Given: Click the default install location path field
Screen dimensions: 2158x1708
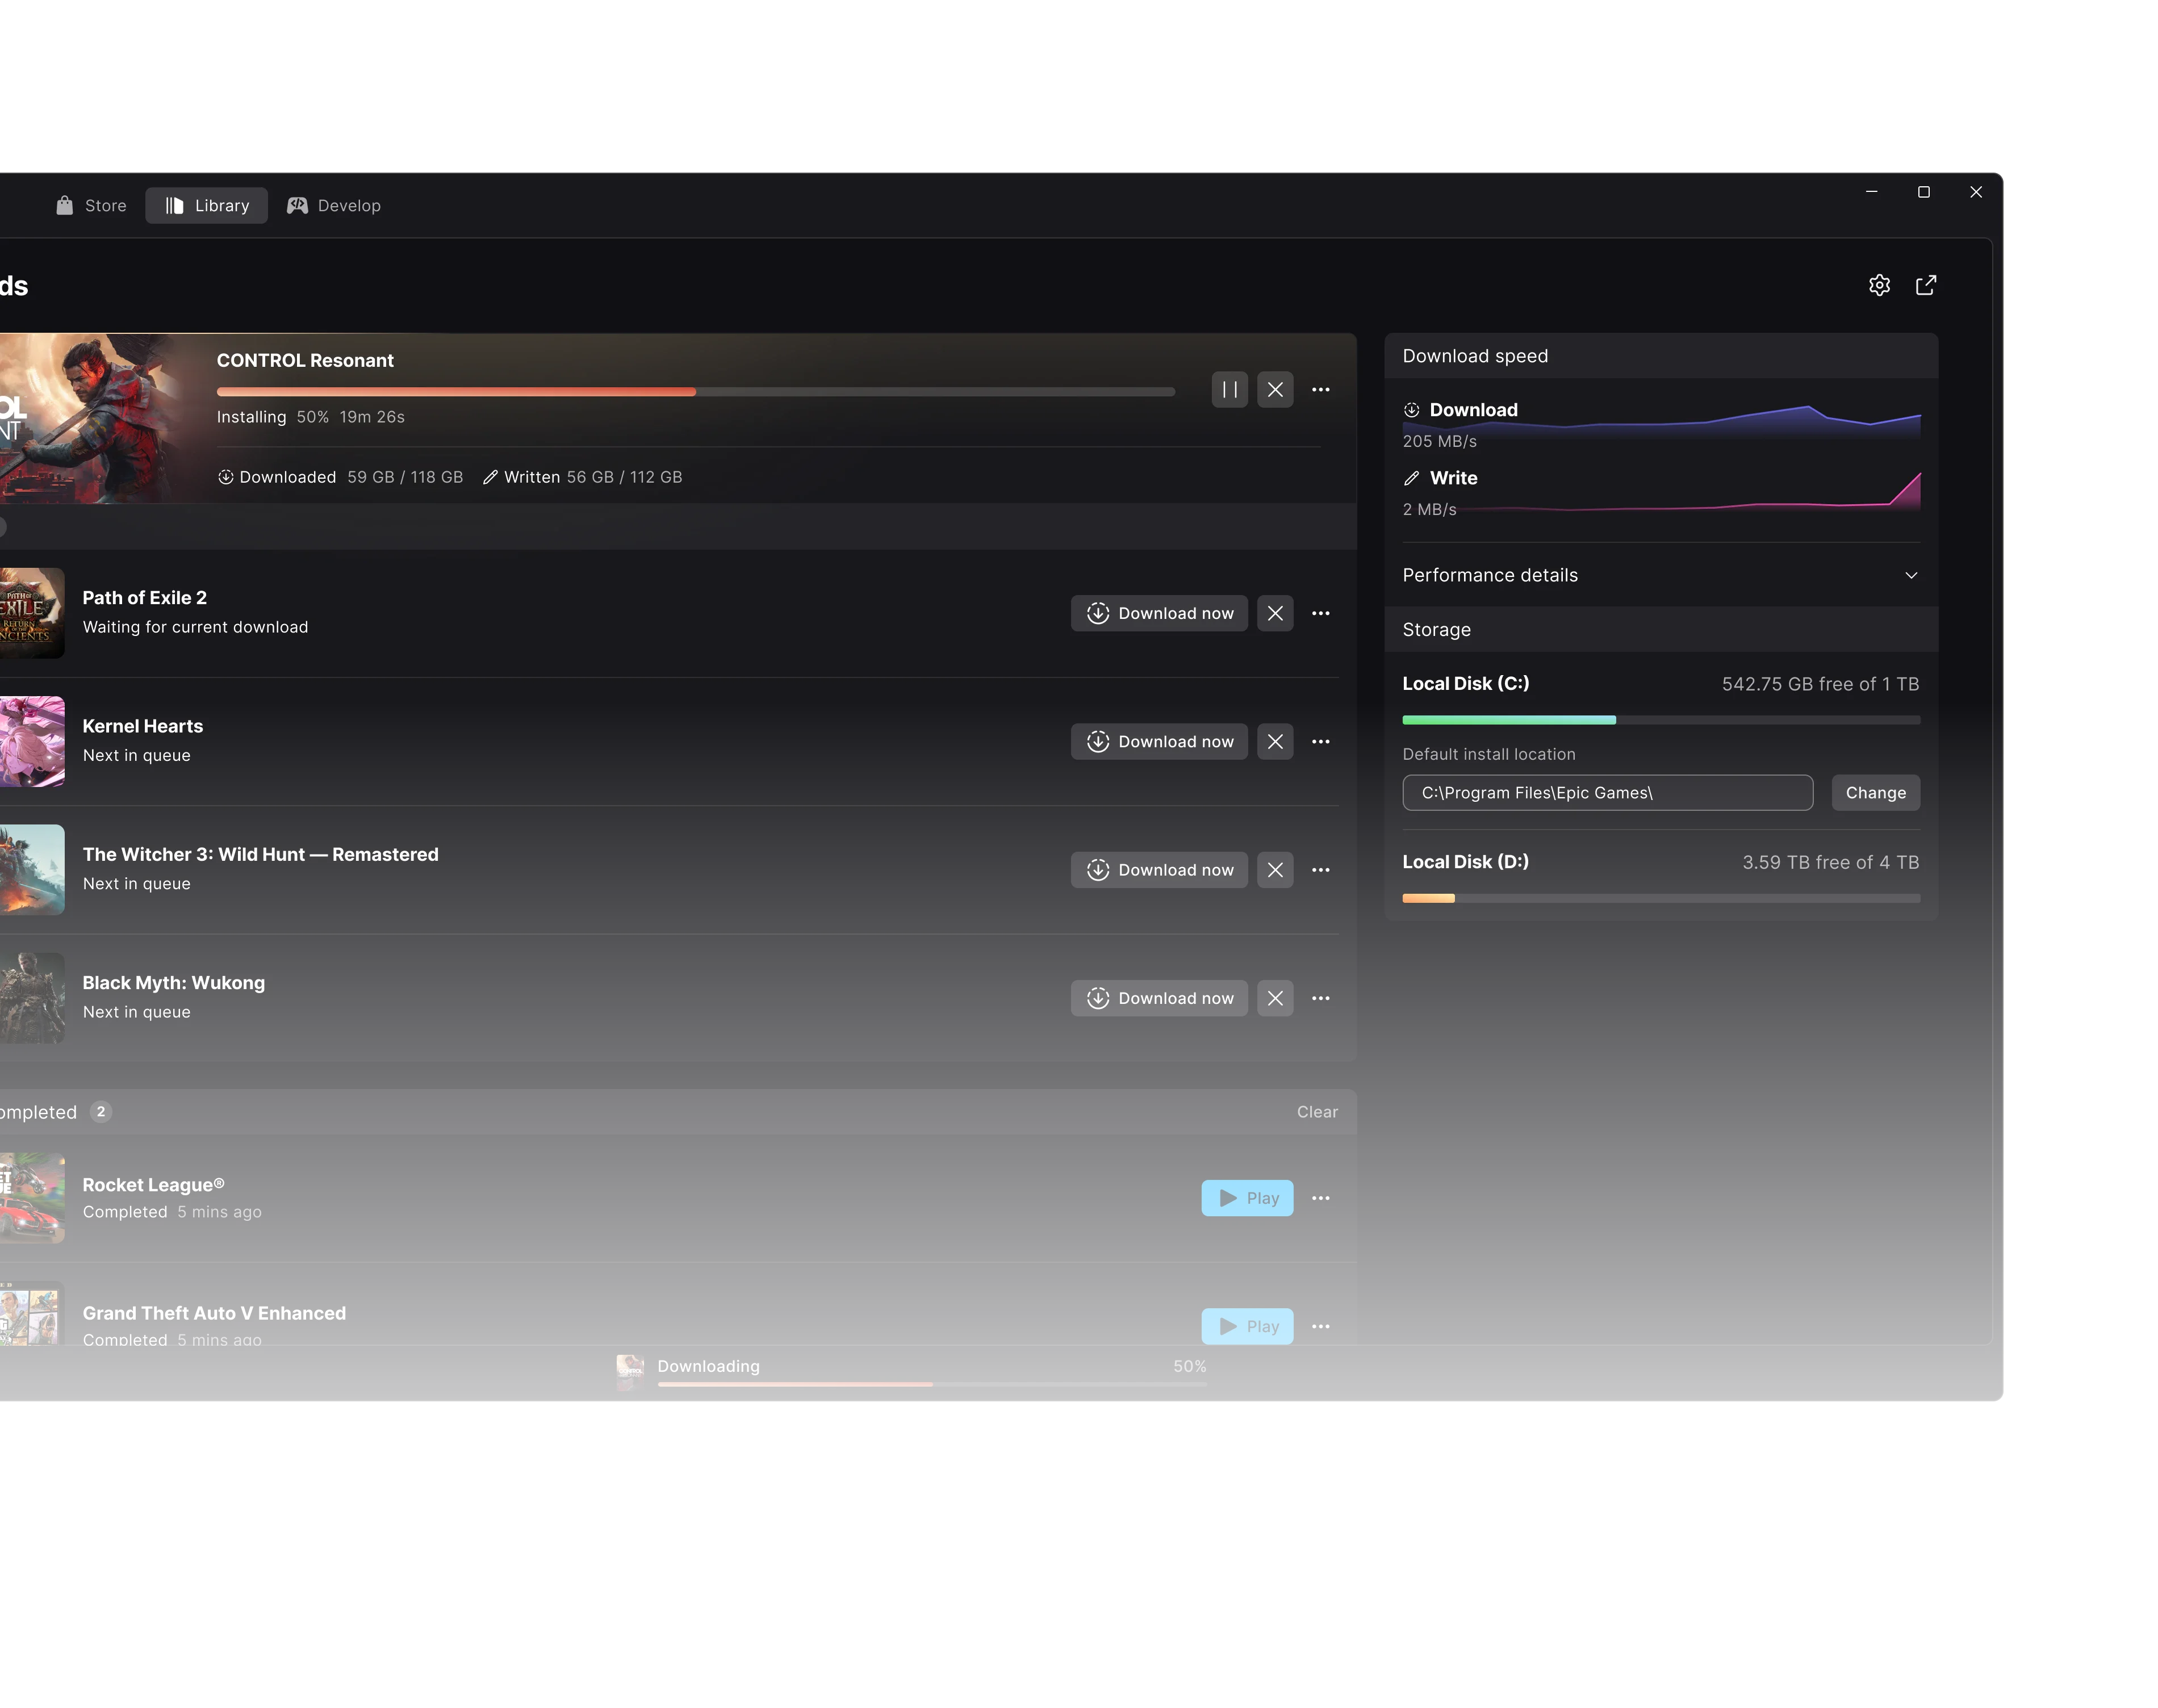Looking at the screenshot, I should point(1607,793).
